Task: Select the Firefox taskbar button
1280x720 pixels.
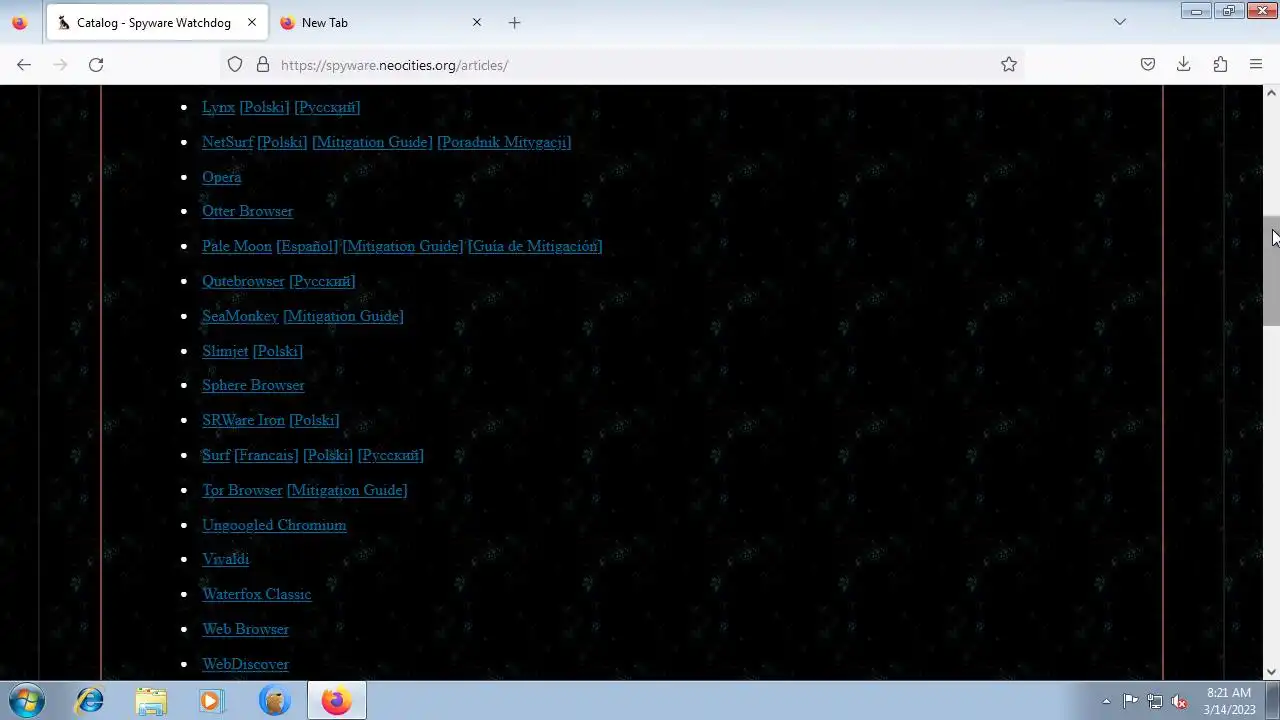Action: tap(336, 701)
